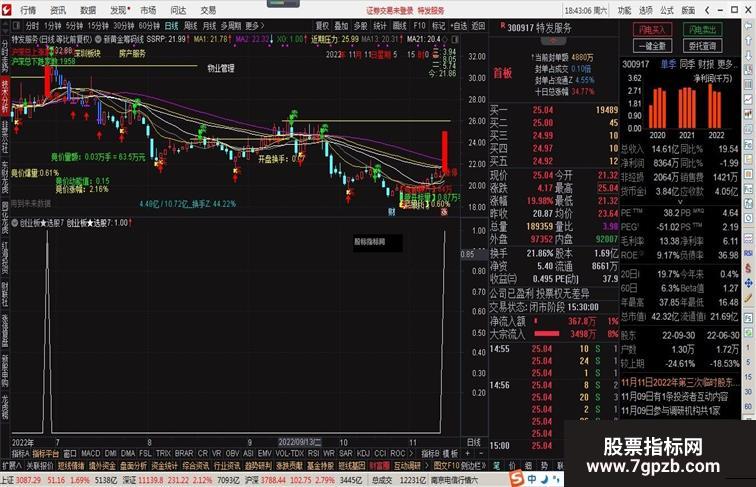Toggle 标记 mark on this stock
The height and width of the screenshot is (487, 756).
(438, 26)
